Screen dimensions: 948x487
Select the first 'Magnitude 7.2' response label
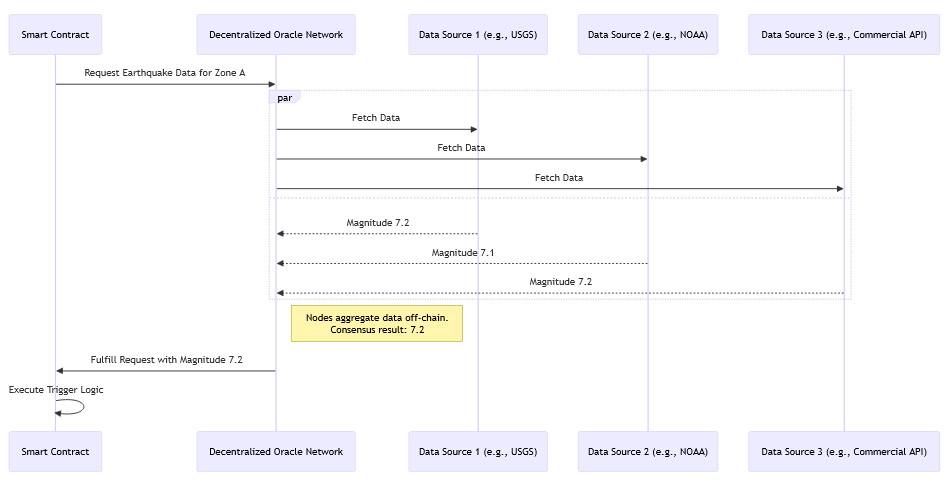(378, 222)
